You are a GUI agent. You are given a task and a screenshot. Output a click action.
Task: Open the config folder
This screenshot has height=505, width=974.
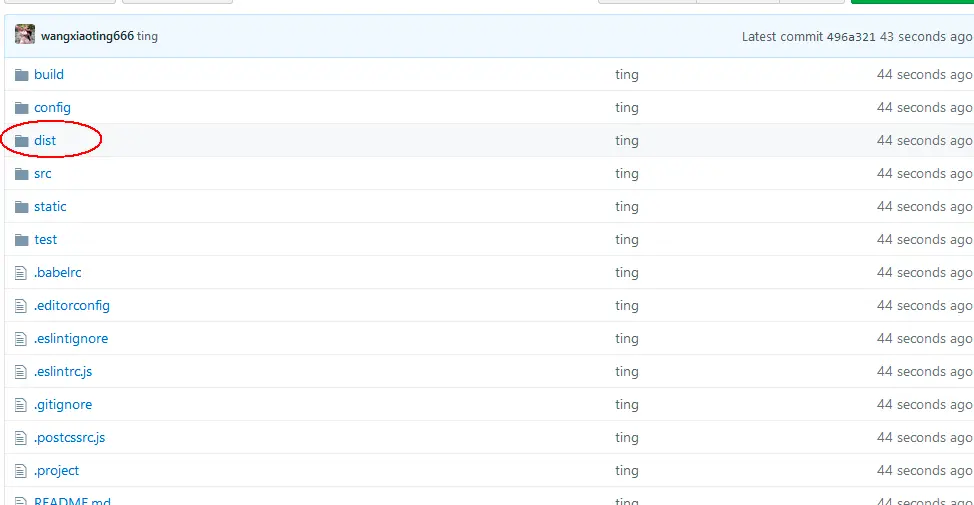(52, 107)
